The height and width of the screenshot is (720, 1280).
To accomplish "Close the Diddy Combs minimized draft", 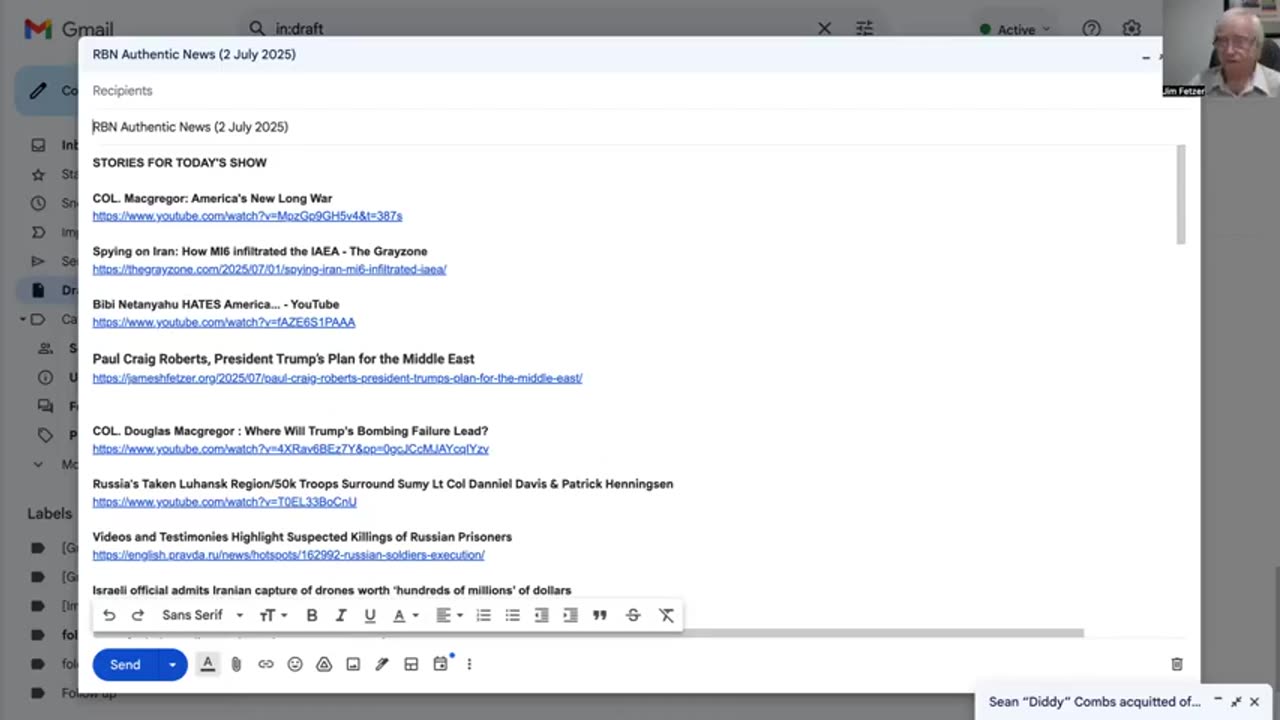I will (1254, 702).
